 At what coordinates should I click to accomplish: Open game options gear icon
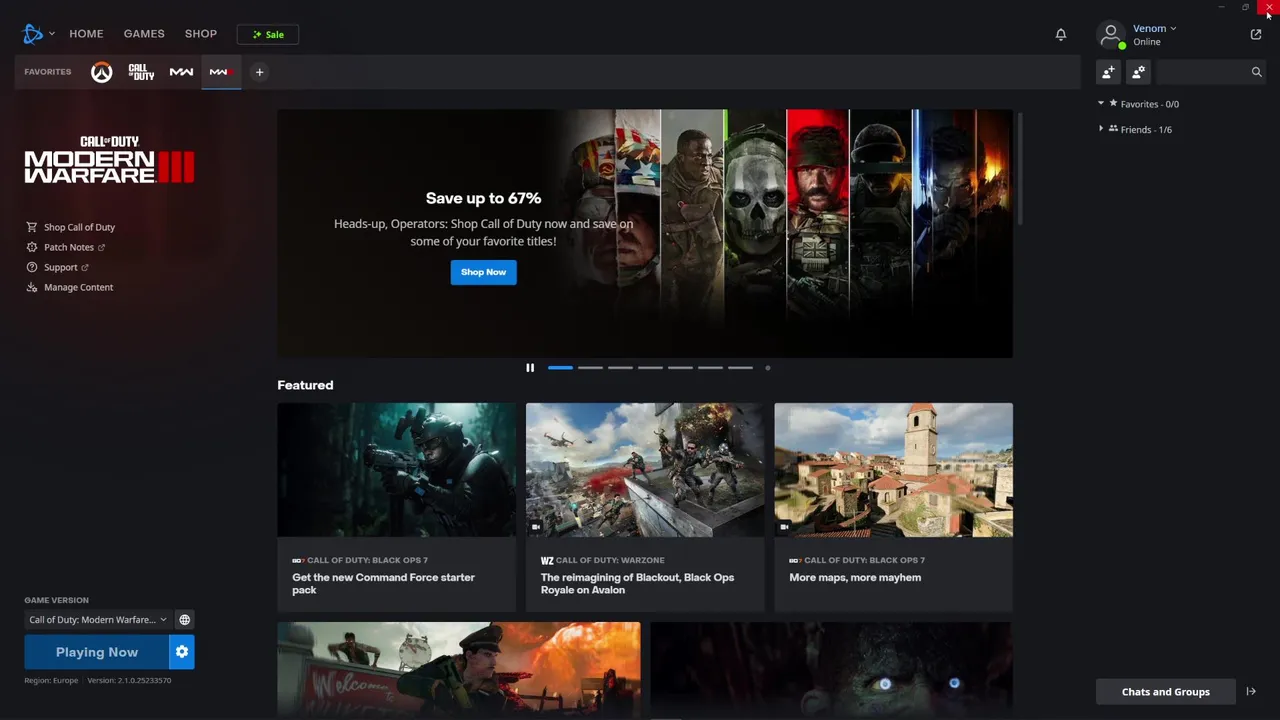182,652
